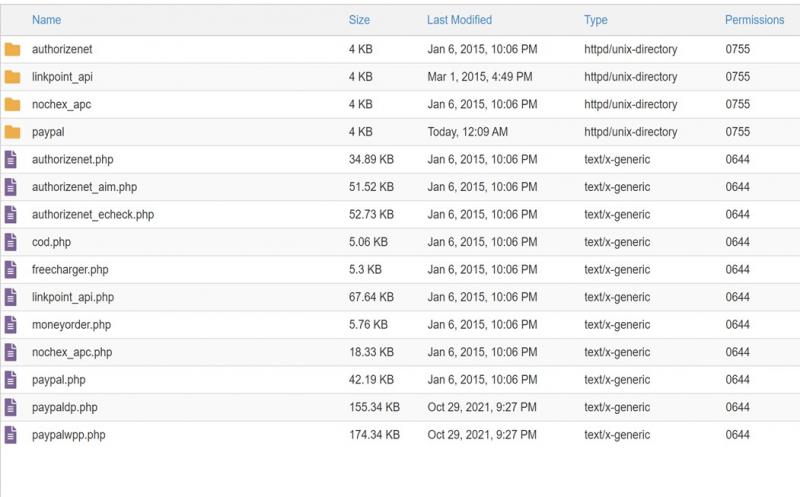Select the nochex_apc.php file name
The image size is (800, 497).
(x=72, y=353)
